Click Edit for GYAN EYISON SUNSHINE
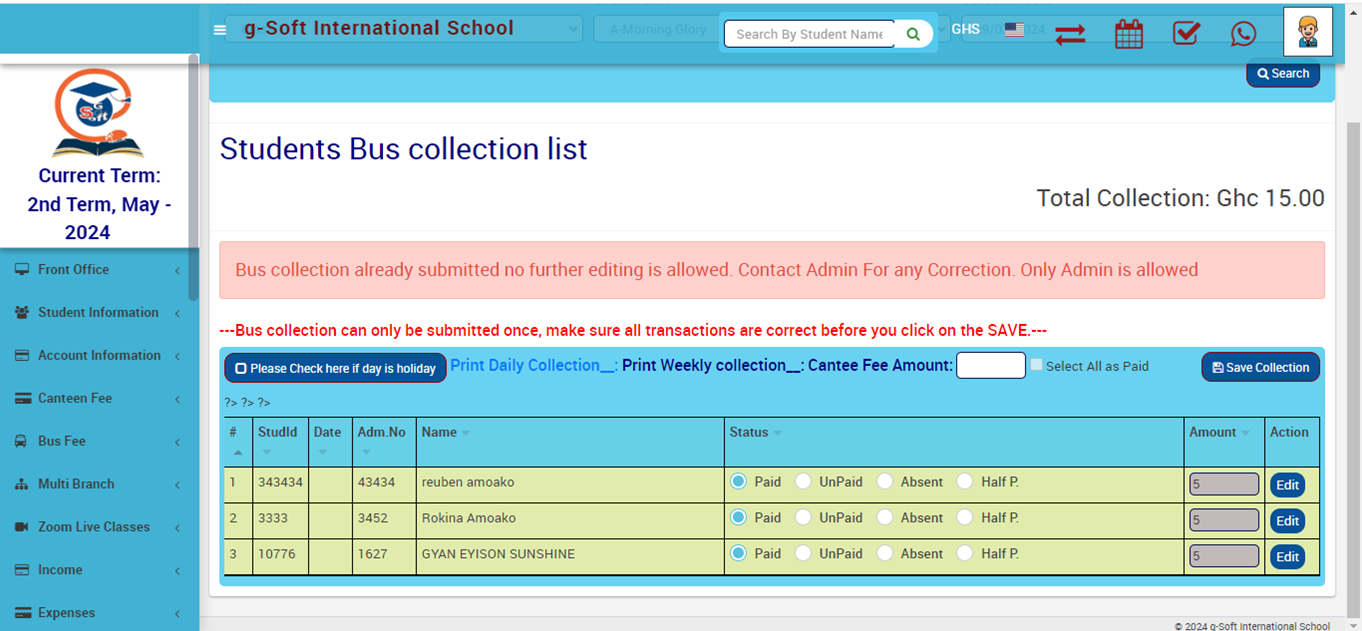The width and height of the screenshot is (1362, 631). click(x=1287, y=557)
